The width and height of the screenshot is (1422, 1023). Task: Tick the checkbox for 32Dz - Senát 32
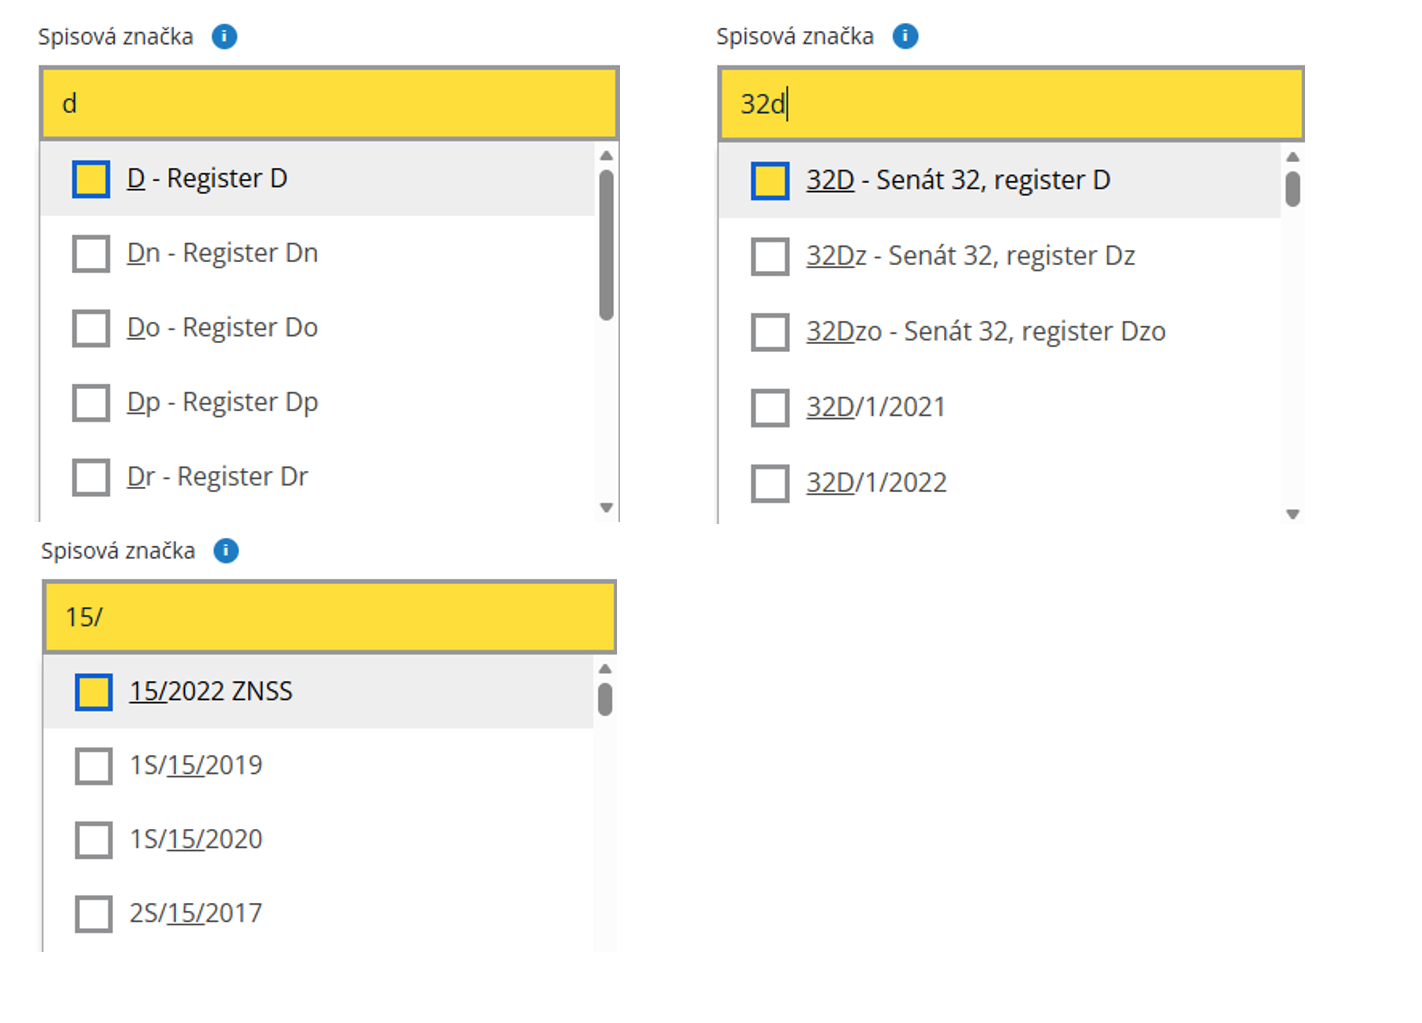(770, 256)
